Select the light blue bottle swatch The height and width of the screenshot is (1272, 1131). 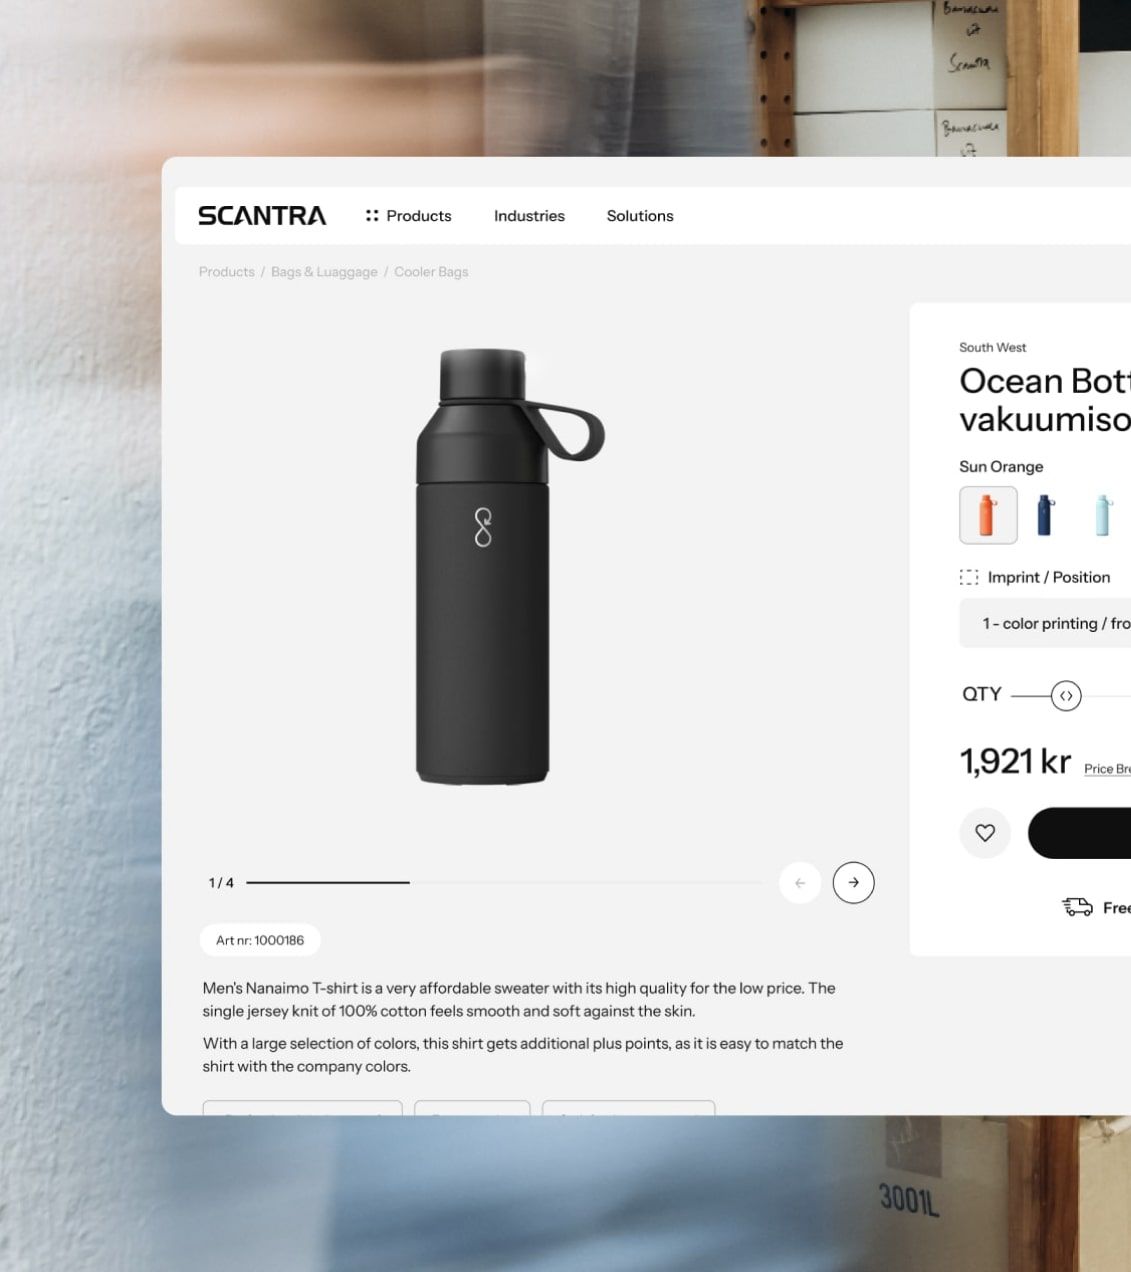click(x=1103, y=515)
